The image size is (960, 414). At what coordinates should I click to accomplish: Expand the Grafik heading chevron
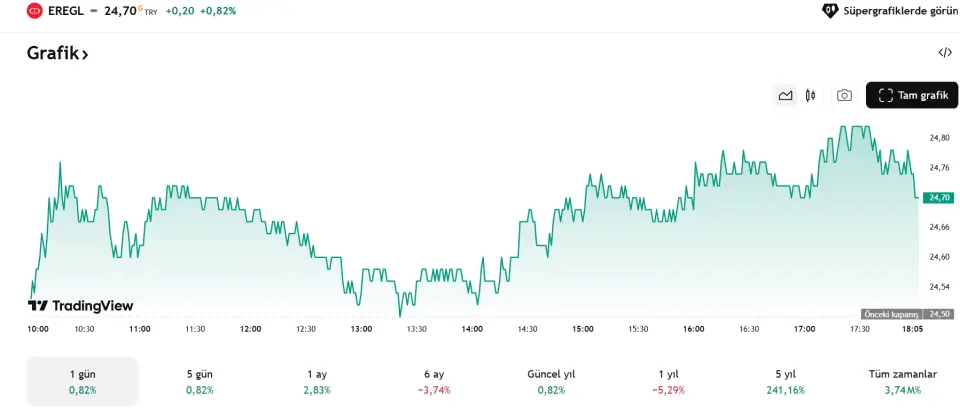(85, 54)
